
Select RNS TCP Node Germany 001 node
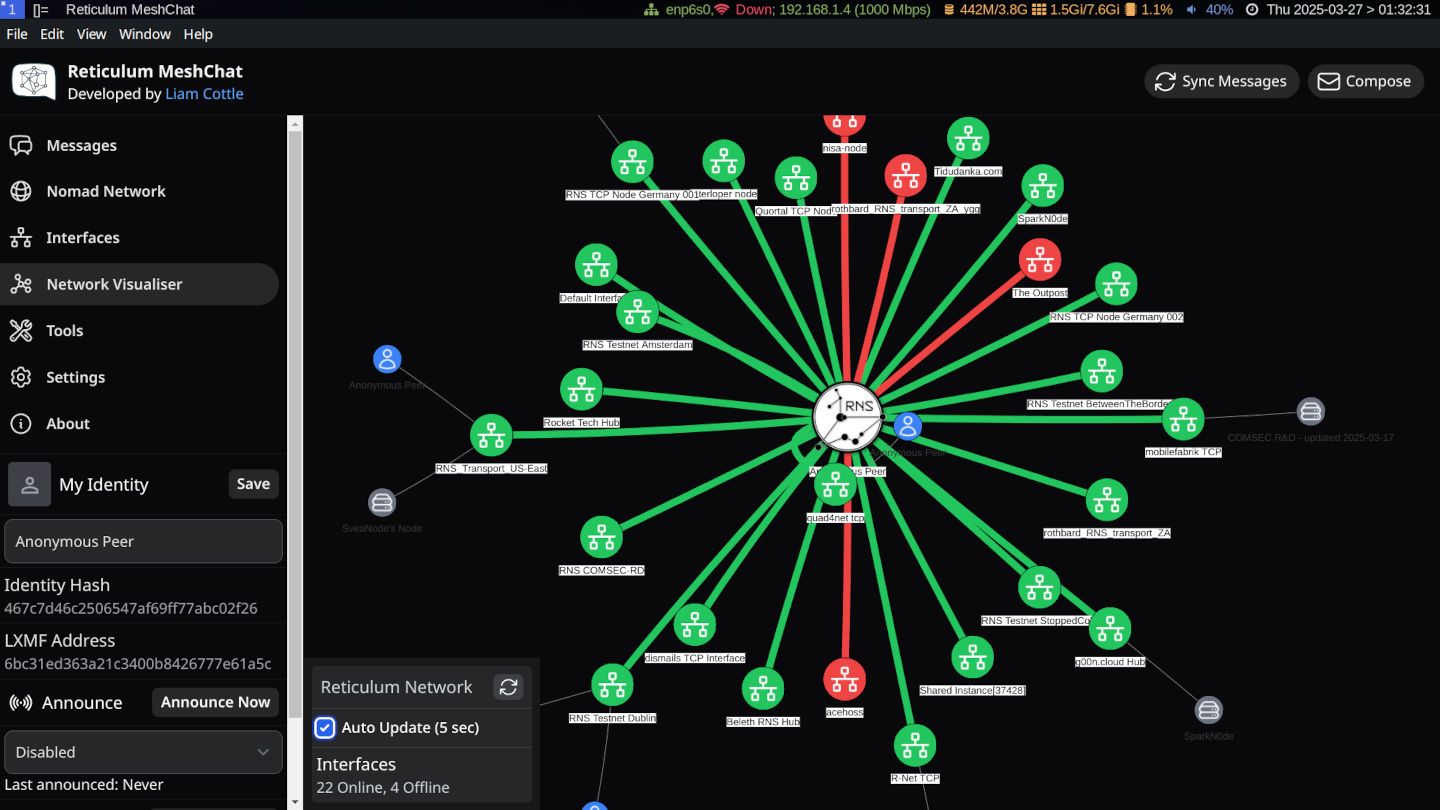tap(632, 162)
